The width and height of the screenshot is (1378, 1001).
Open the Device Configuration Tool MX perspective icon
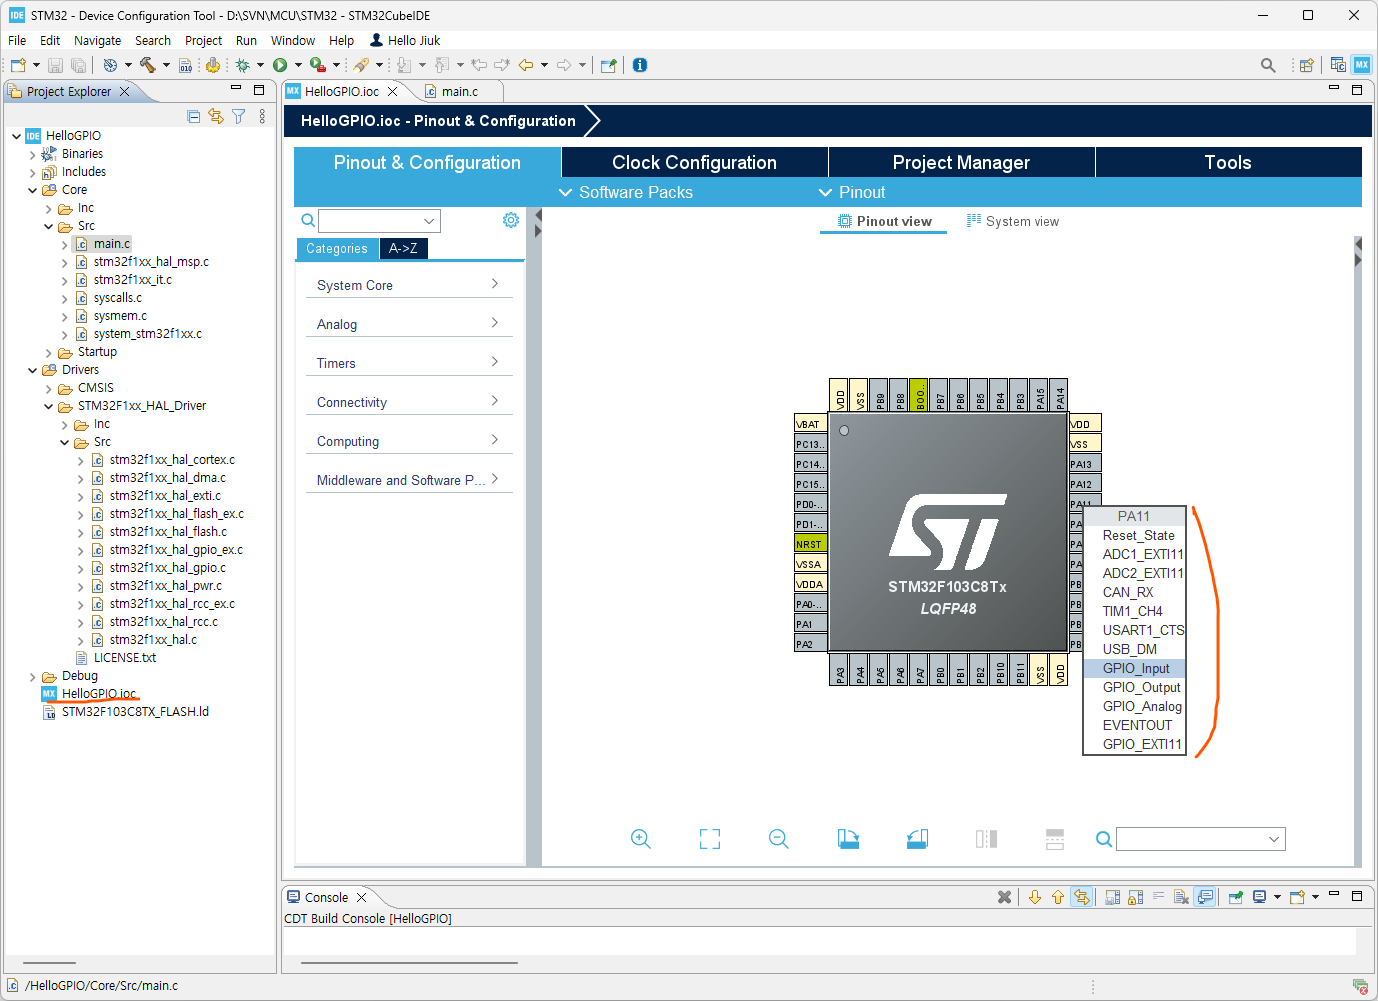pyautogui.click(x=1362, y=65)
